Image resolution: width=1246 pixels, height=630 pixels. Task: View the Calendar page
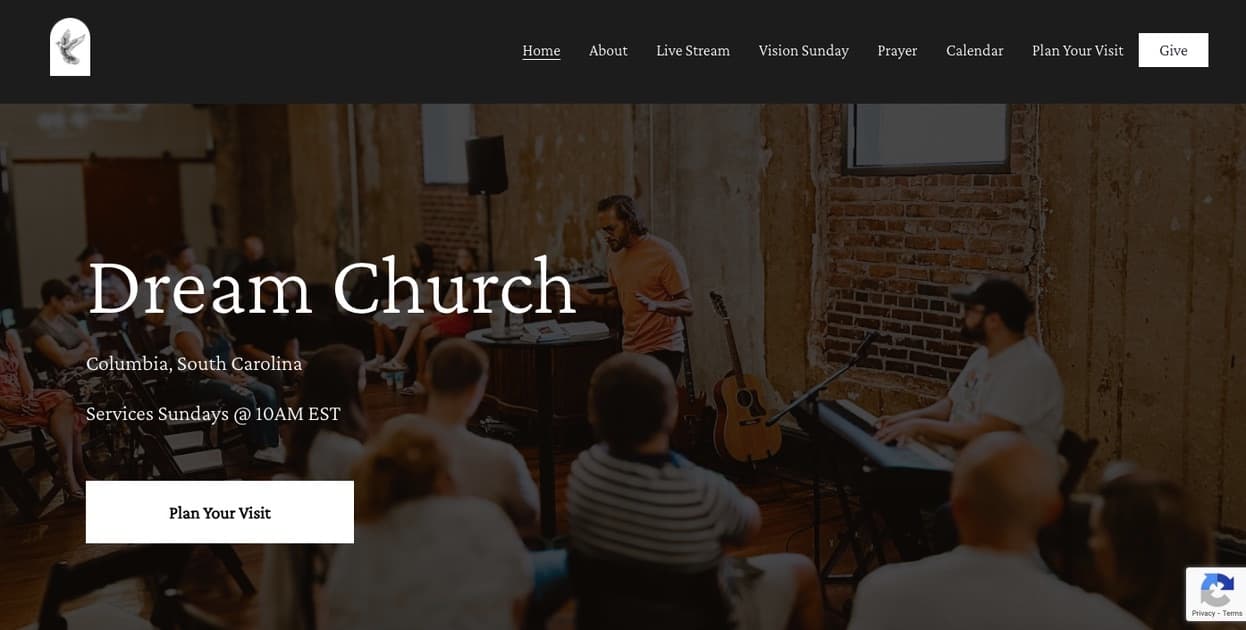click(974, 50)
